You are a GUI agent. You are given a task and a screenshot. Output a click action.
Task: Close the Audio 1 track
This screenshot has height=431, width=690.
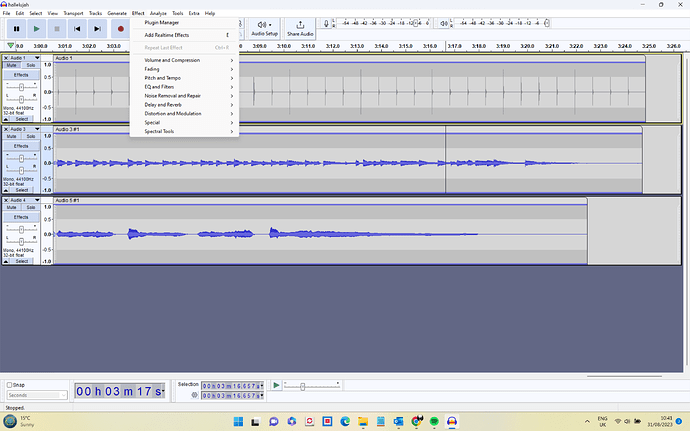pos(6,58)
